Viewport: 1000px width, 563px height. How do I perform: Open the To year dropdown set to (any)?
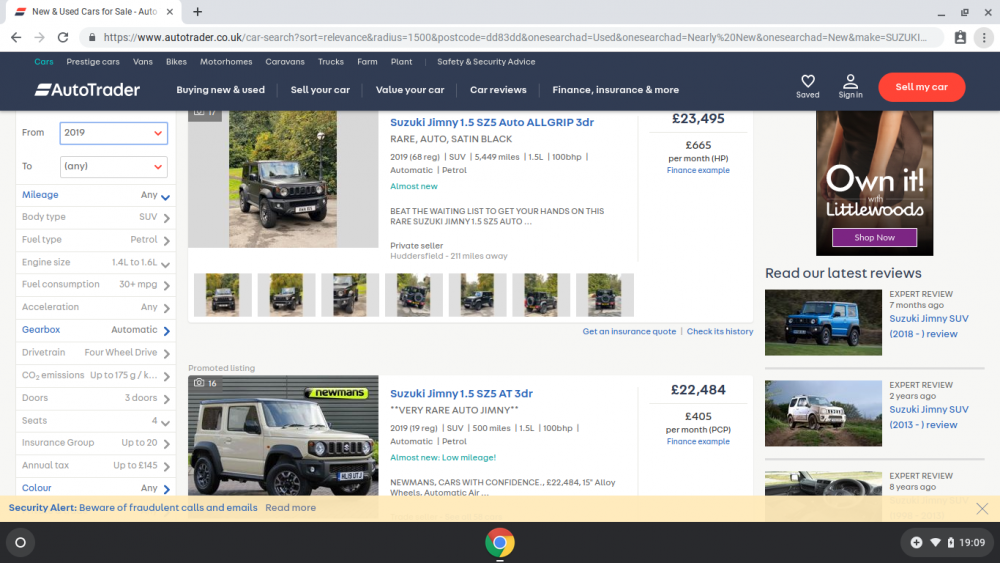point(114,166)
